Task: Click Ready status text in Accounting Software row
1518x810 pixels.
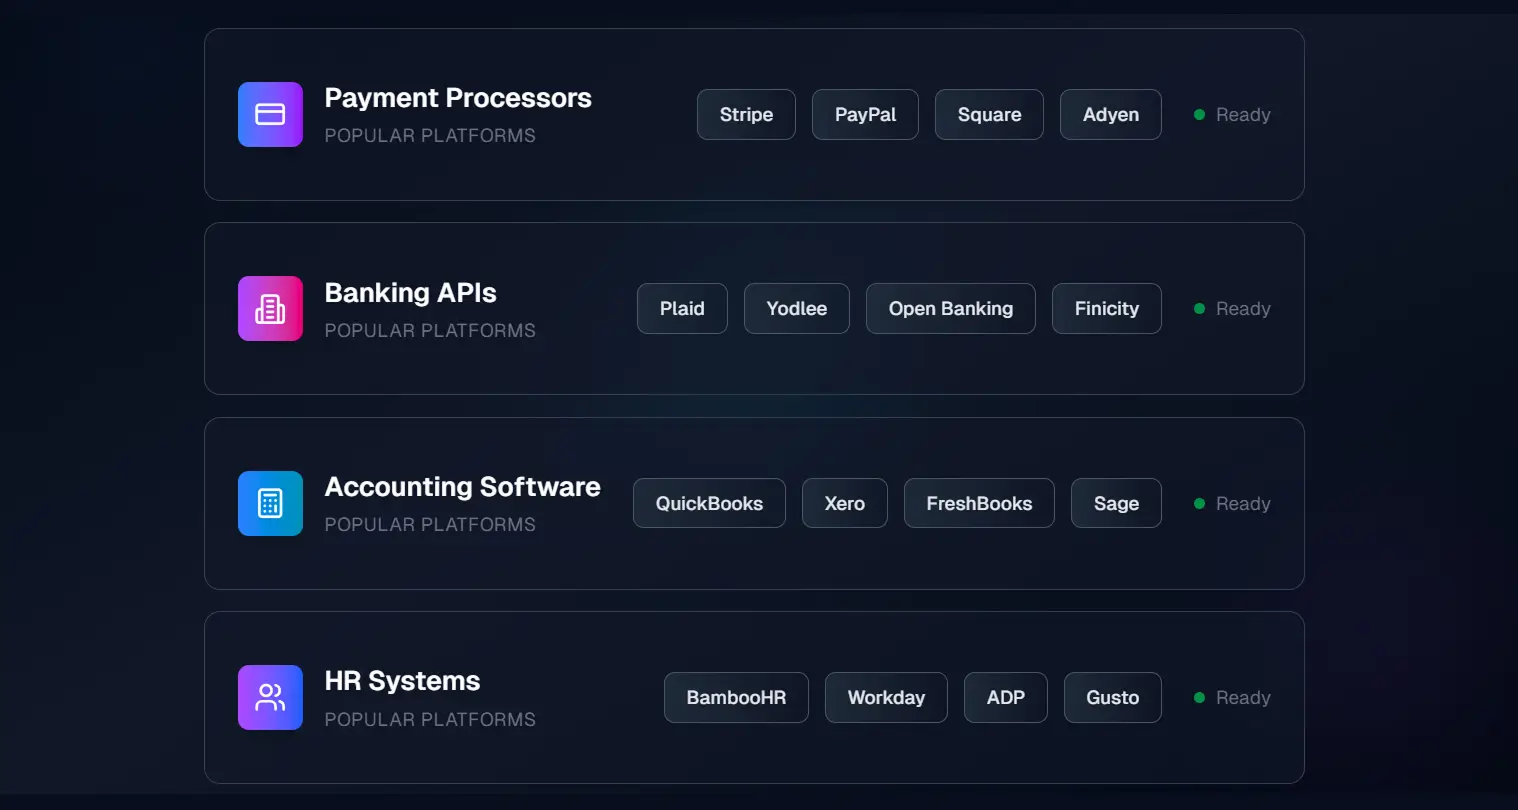Action: pos(1243,504)
